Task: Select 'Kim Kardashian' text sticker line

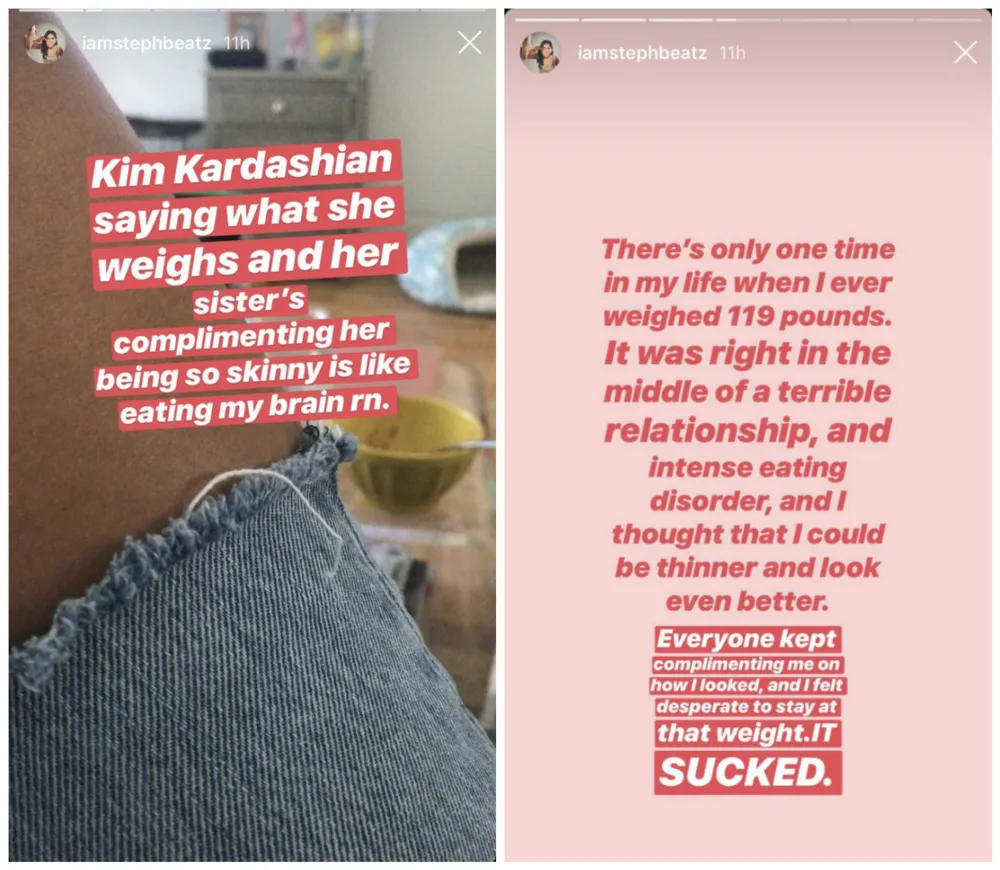Action: pos(243,166)
